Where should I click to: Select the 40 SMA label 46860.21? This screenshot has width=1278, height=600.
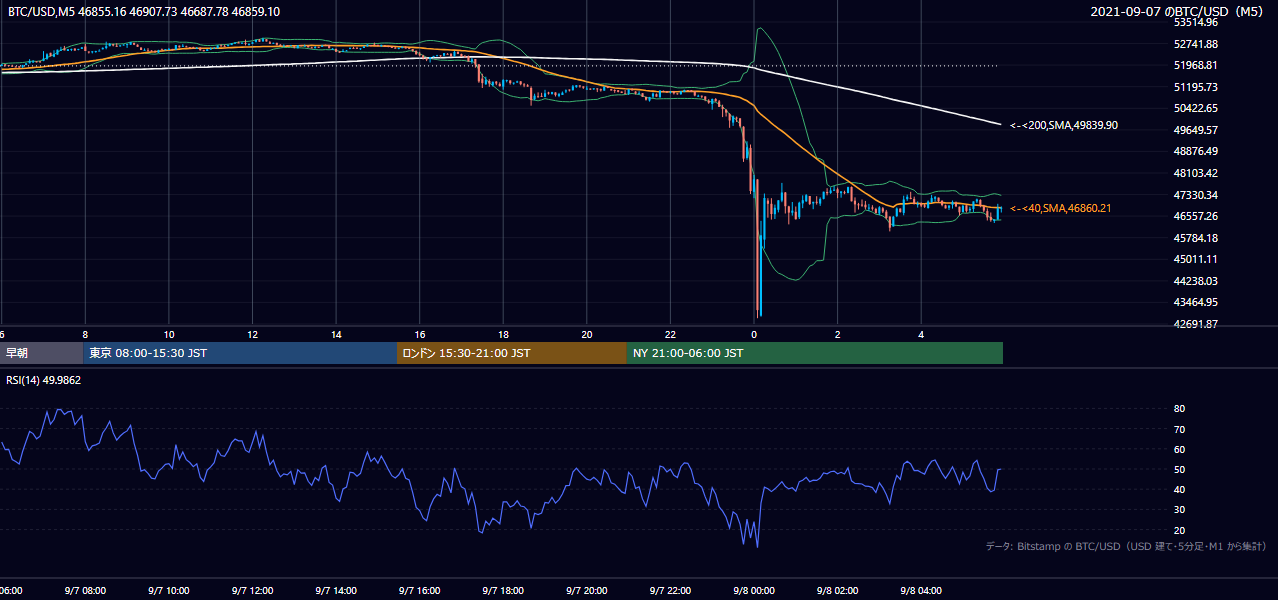click(1060, 208)
